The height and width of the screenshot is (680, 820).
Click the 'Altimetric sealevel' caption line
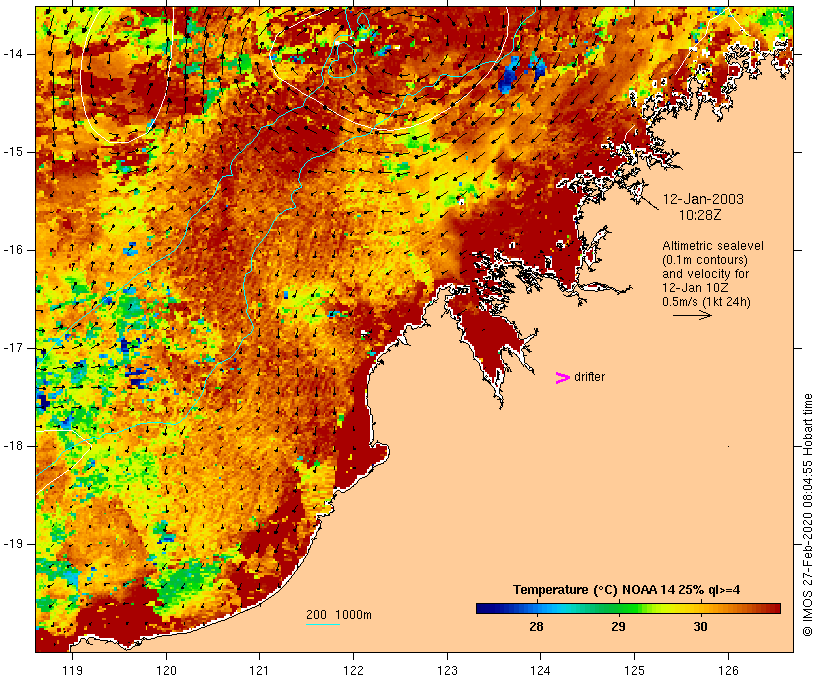click(x=713, y=246)
